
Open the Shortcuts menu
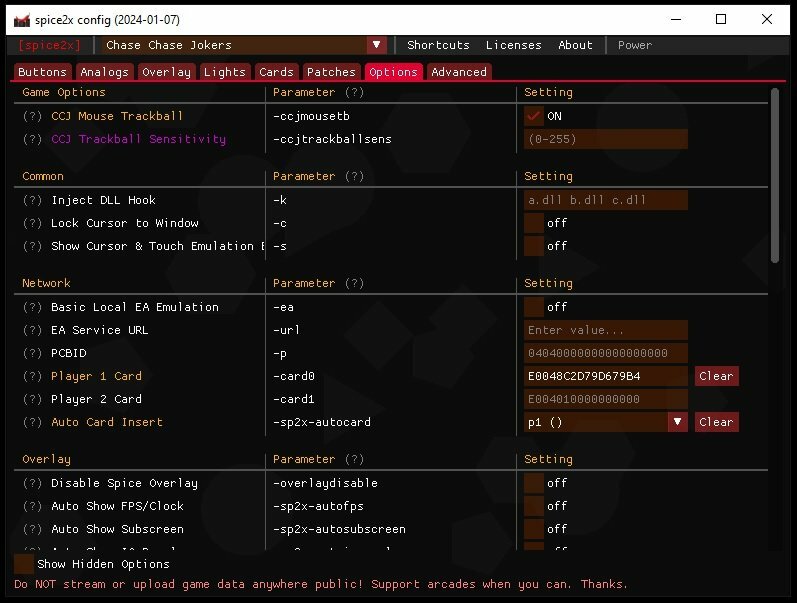click(438, 45)
